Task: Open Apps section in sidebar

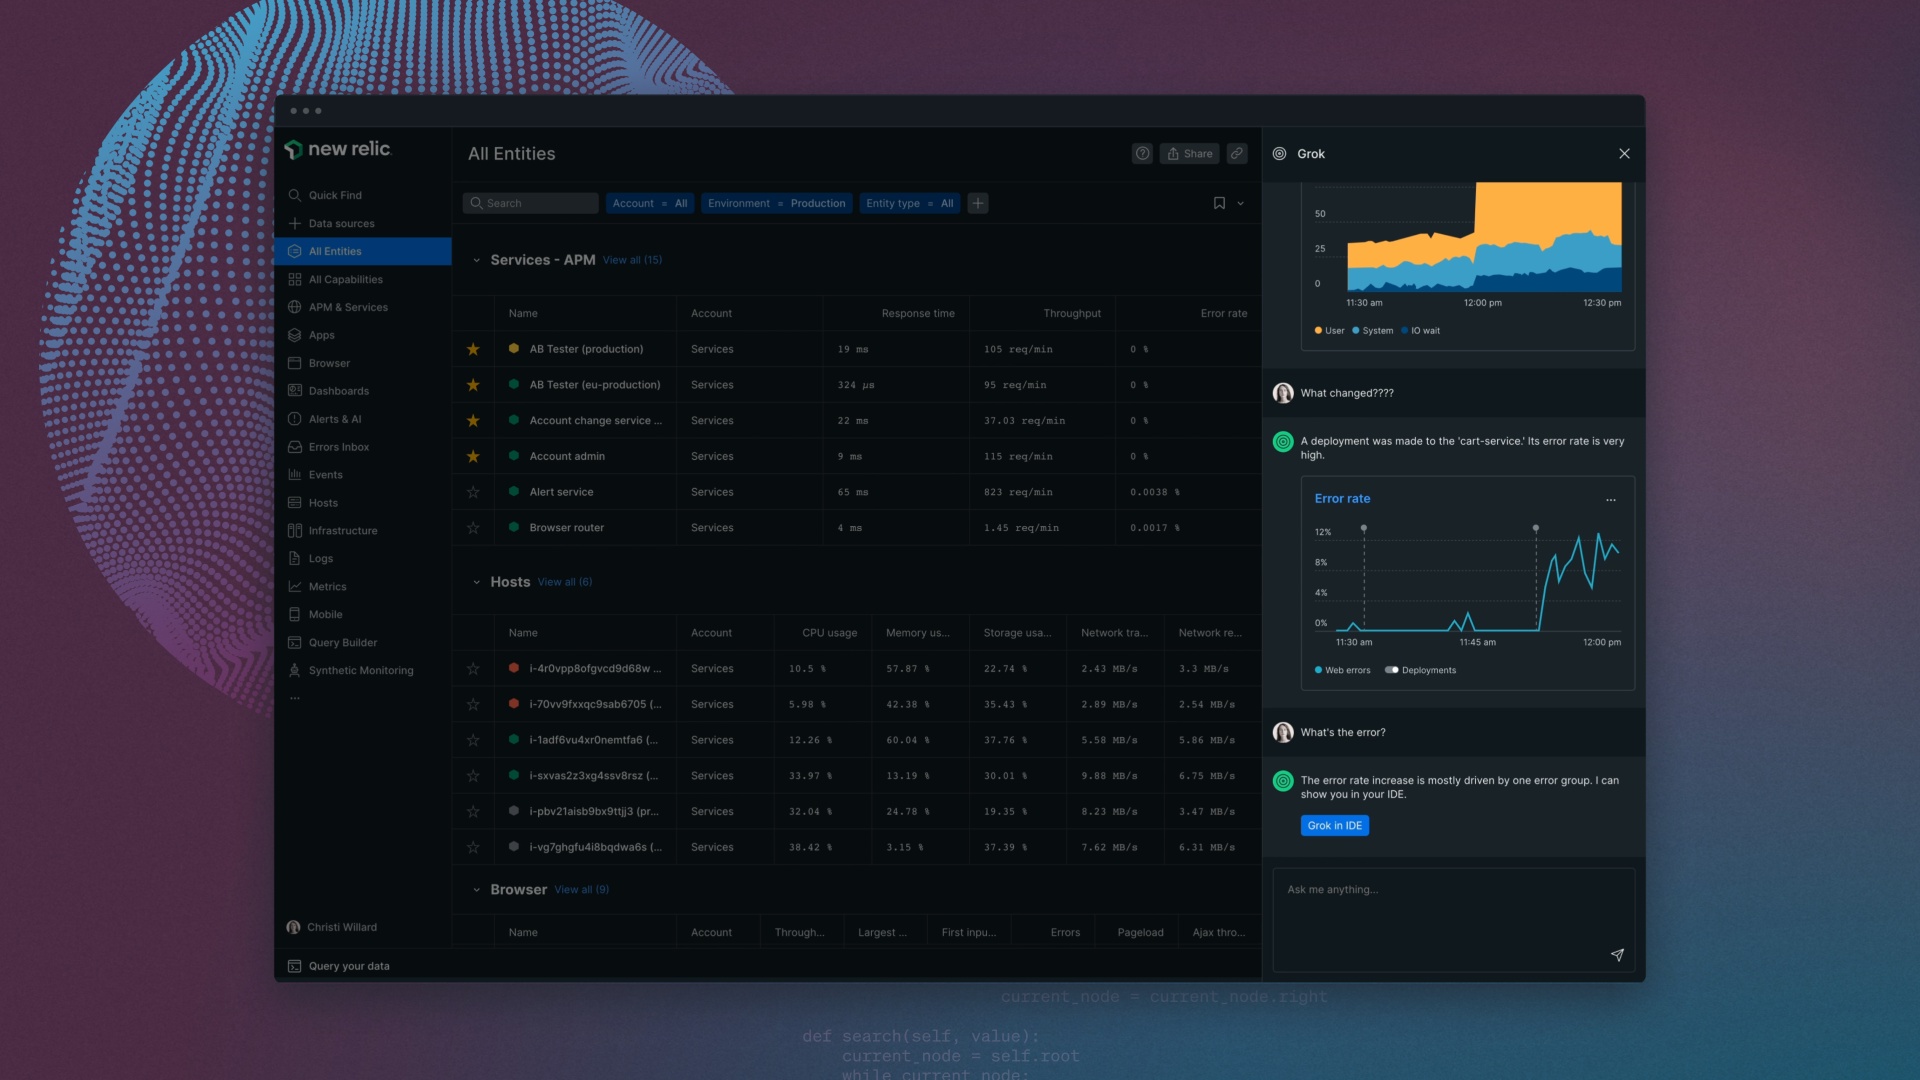Action: pos(321,335)
